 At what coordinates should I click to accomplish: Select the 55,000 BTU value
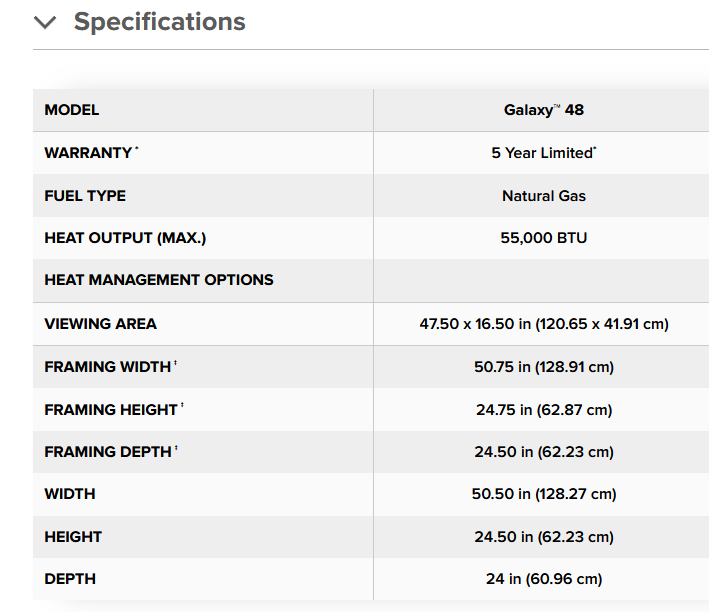click(544, 237)
